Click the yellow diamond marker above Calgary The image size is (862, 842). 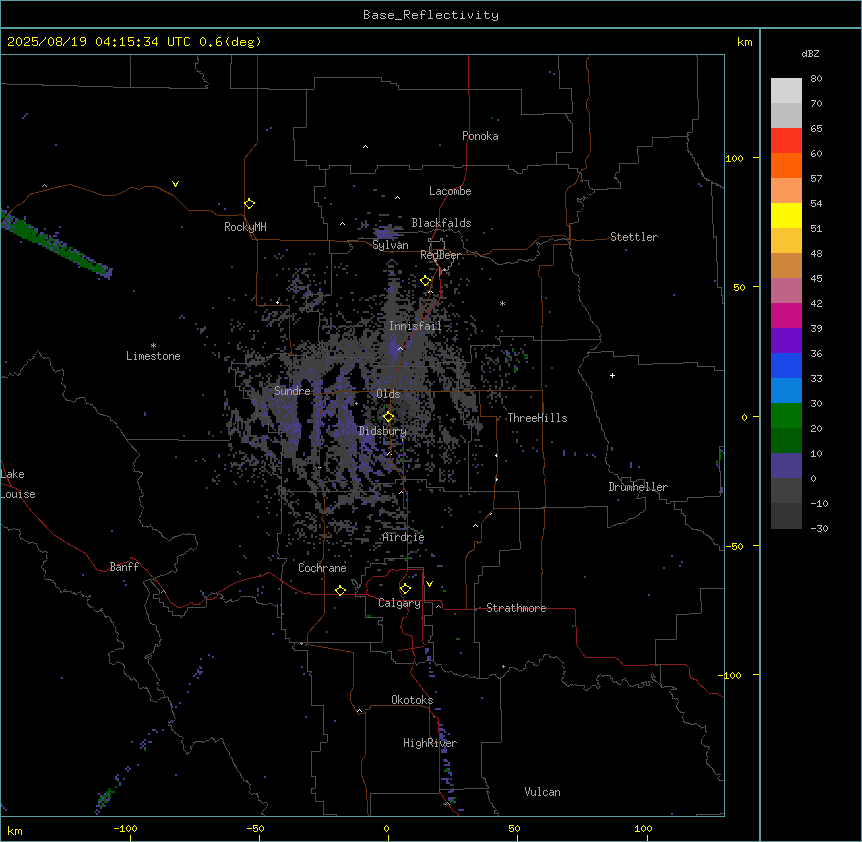405,589
